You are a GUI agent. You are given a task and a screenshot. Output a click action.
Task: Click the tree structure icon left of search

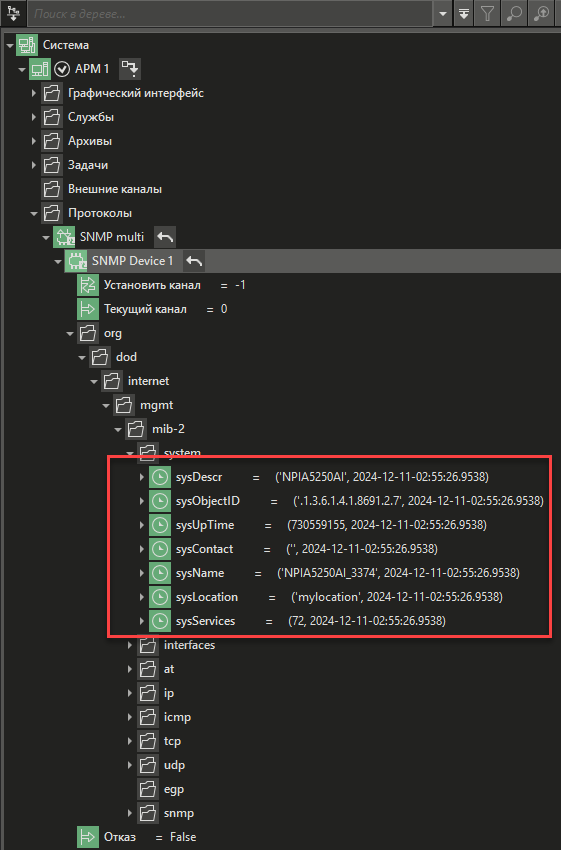pyautogui.click(x=13, y=14)
